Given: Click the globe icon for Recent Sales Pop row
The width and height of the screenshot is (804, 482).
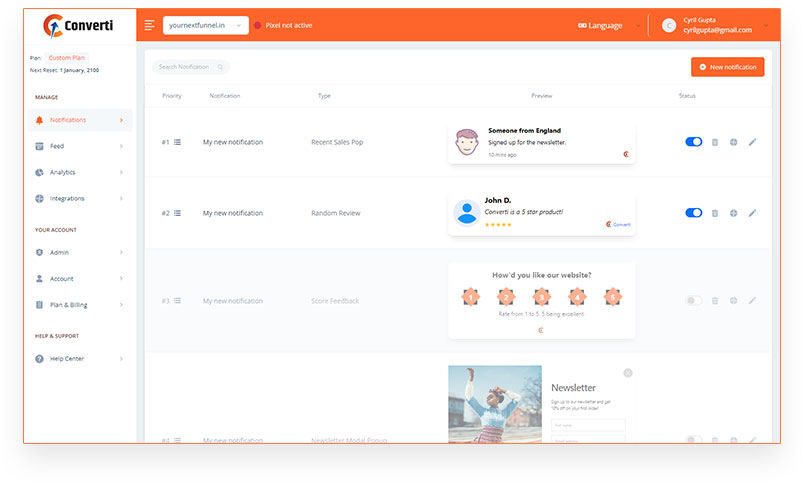Looking at the screenshot, I should 734,142.
